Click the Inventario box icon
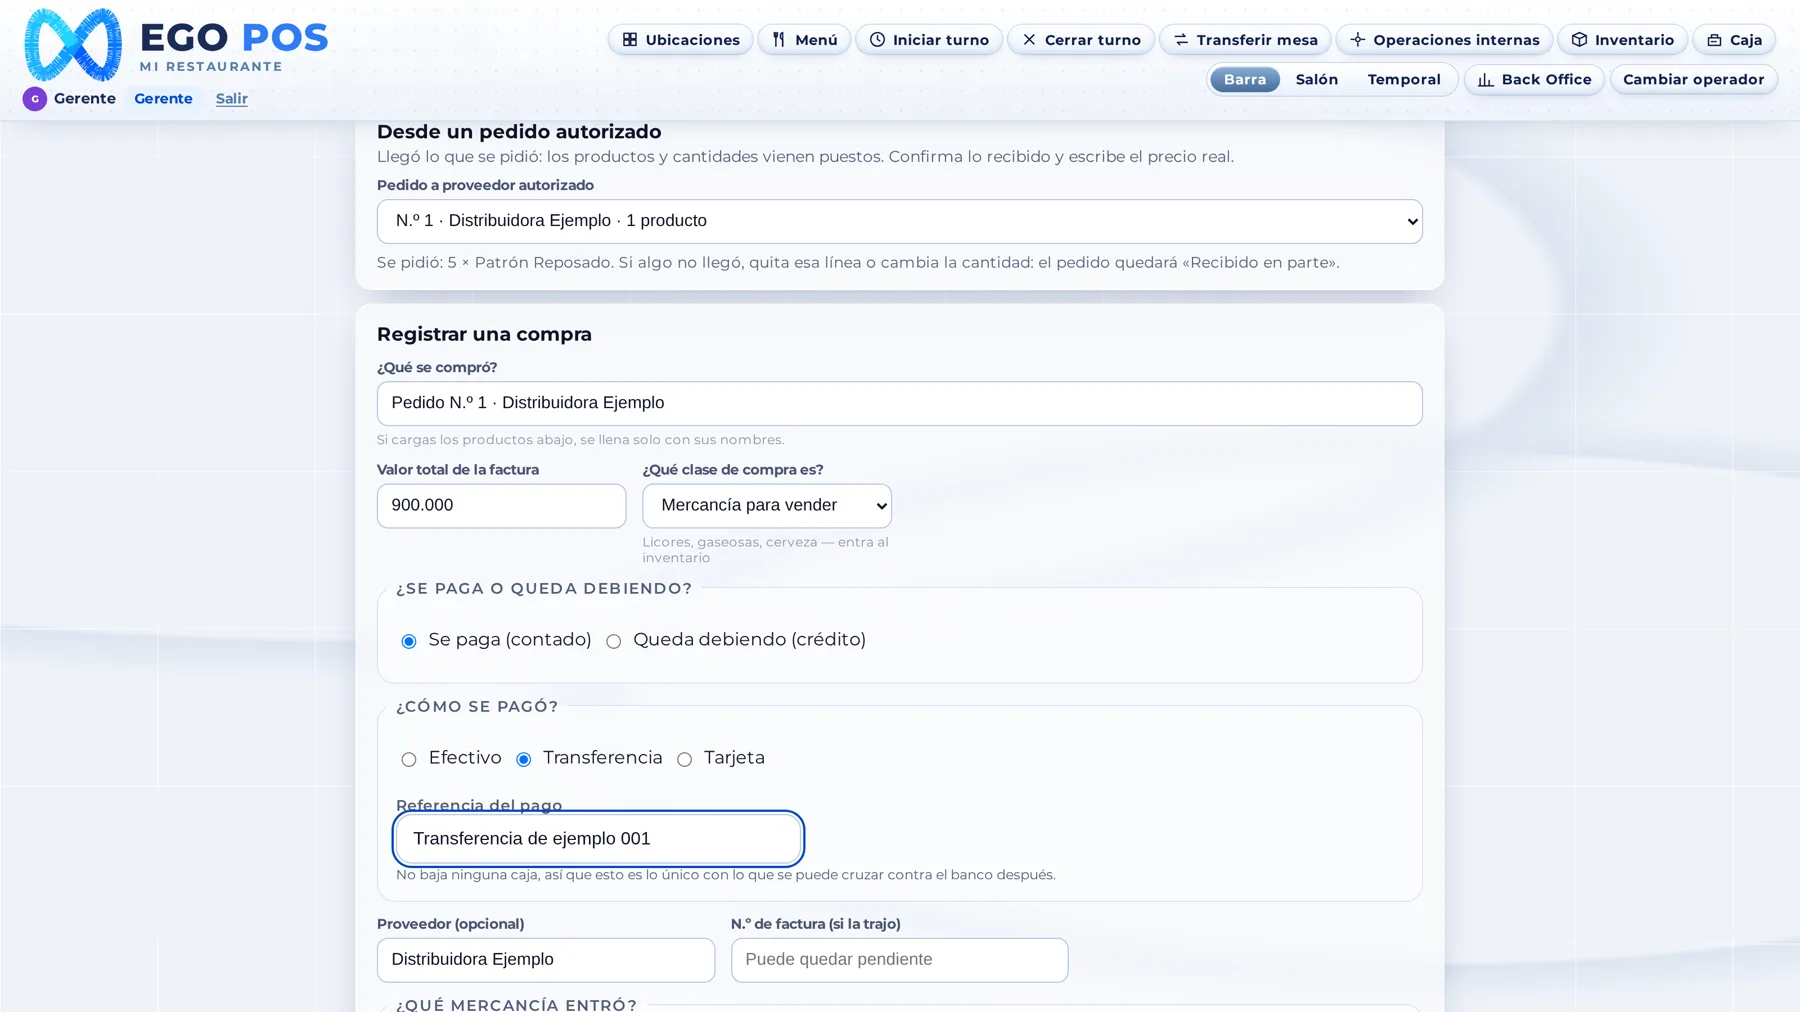Screen dimensions: 1800x1012 coord(1579,40)
